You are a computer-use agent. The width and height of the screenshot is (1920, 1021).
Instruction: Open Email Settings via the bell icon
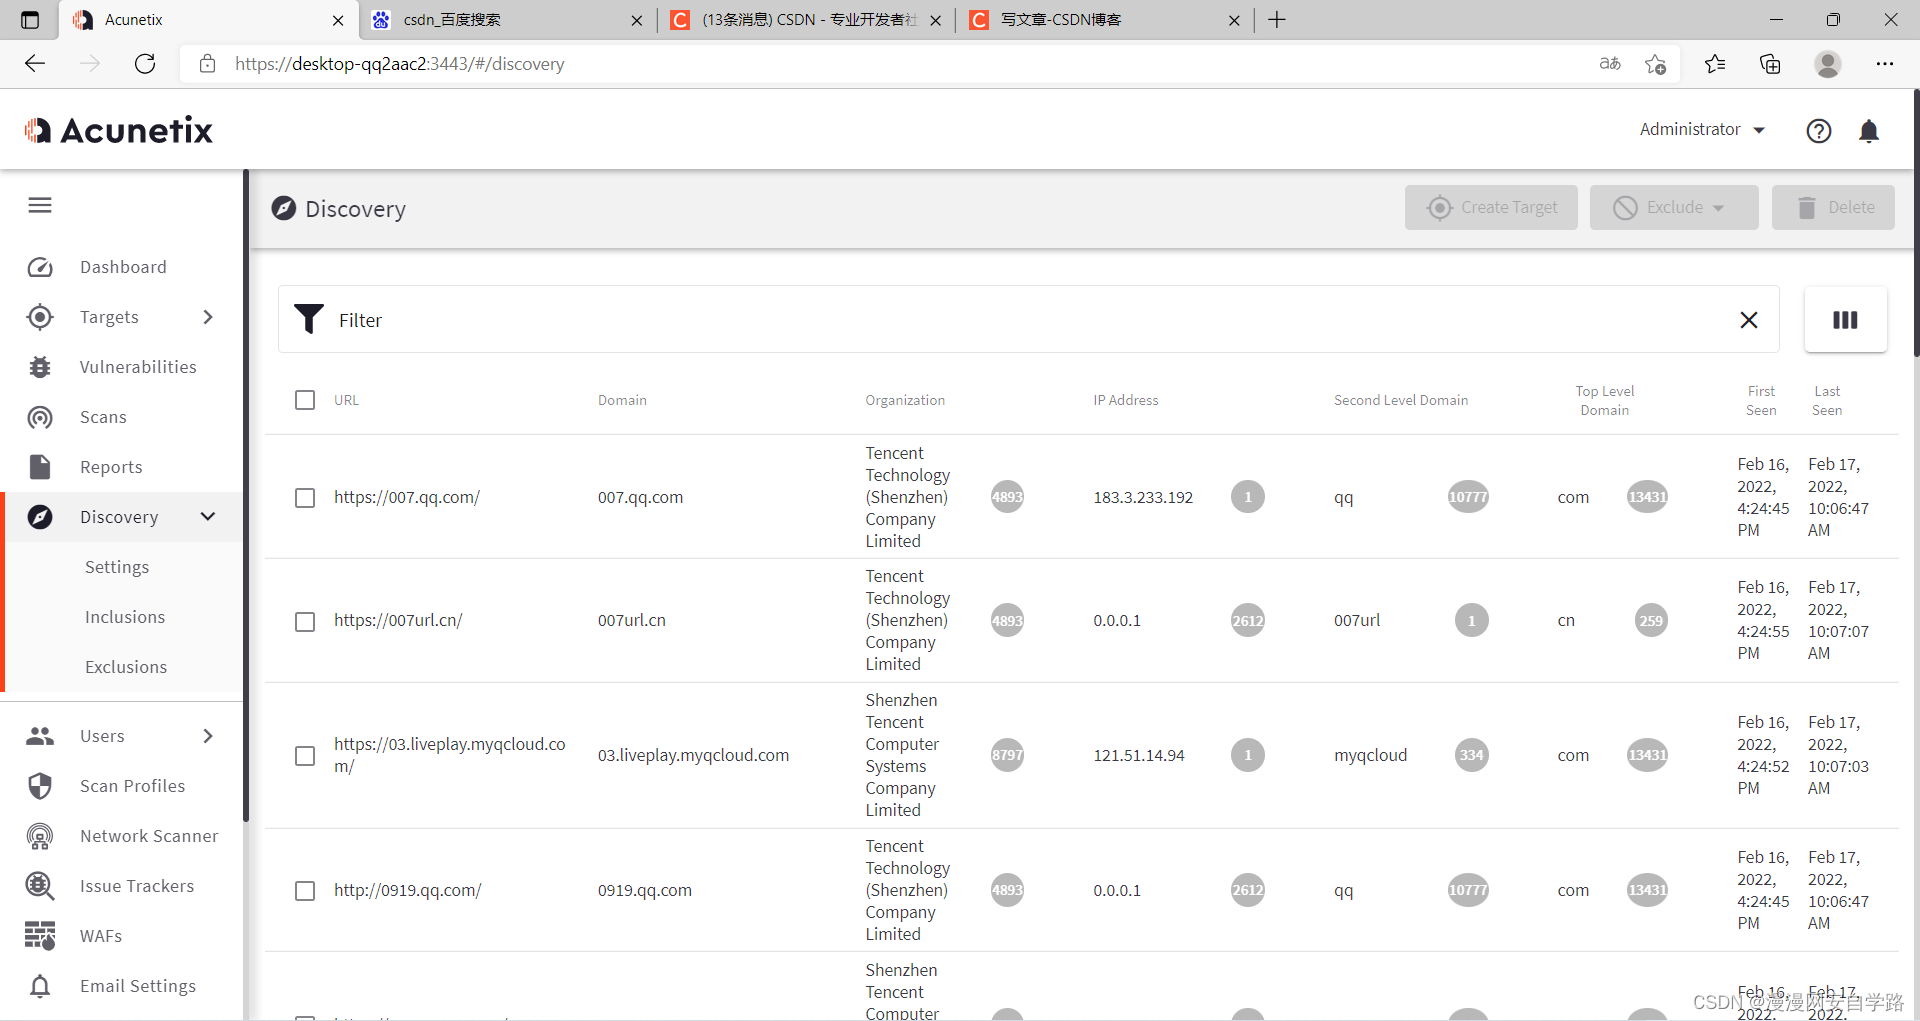(40, 986)
